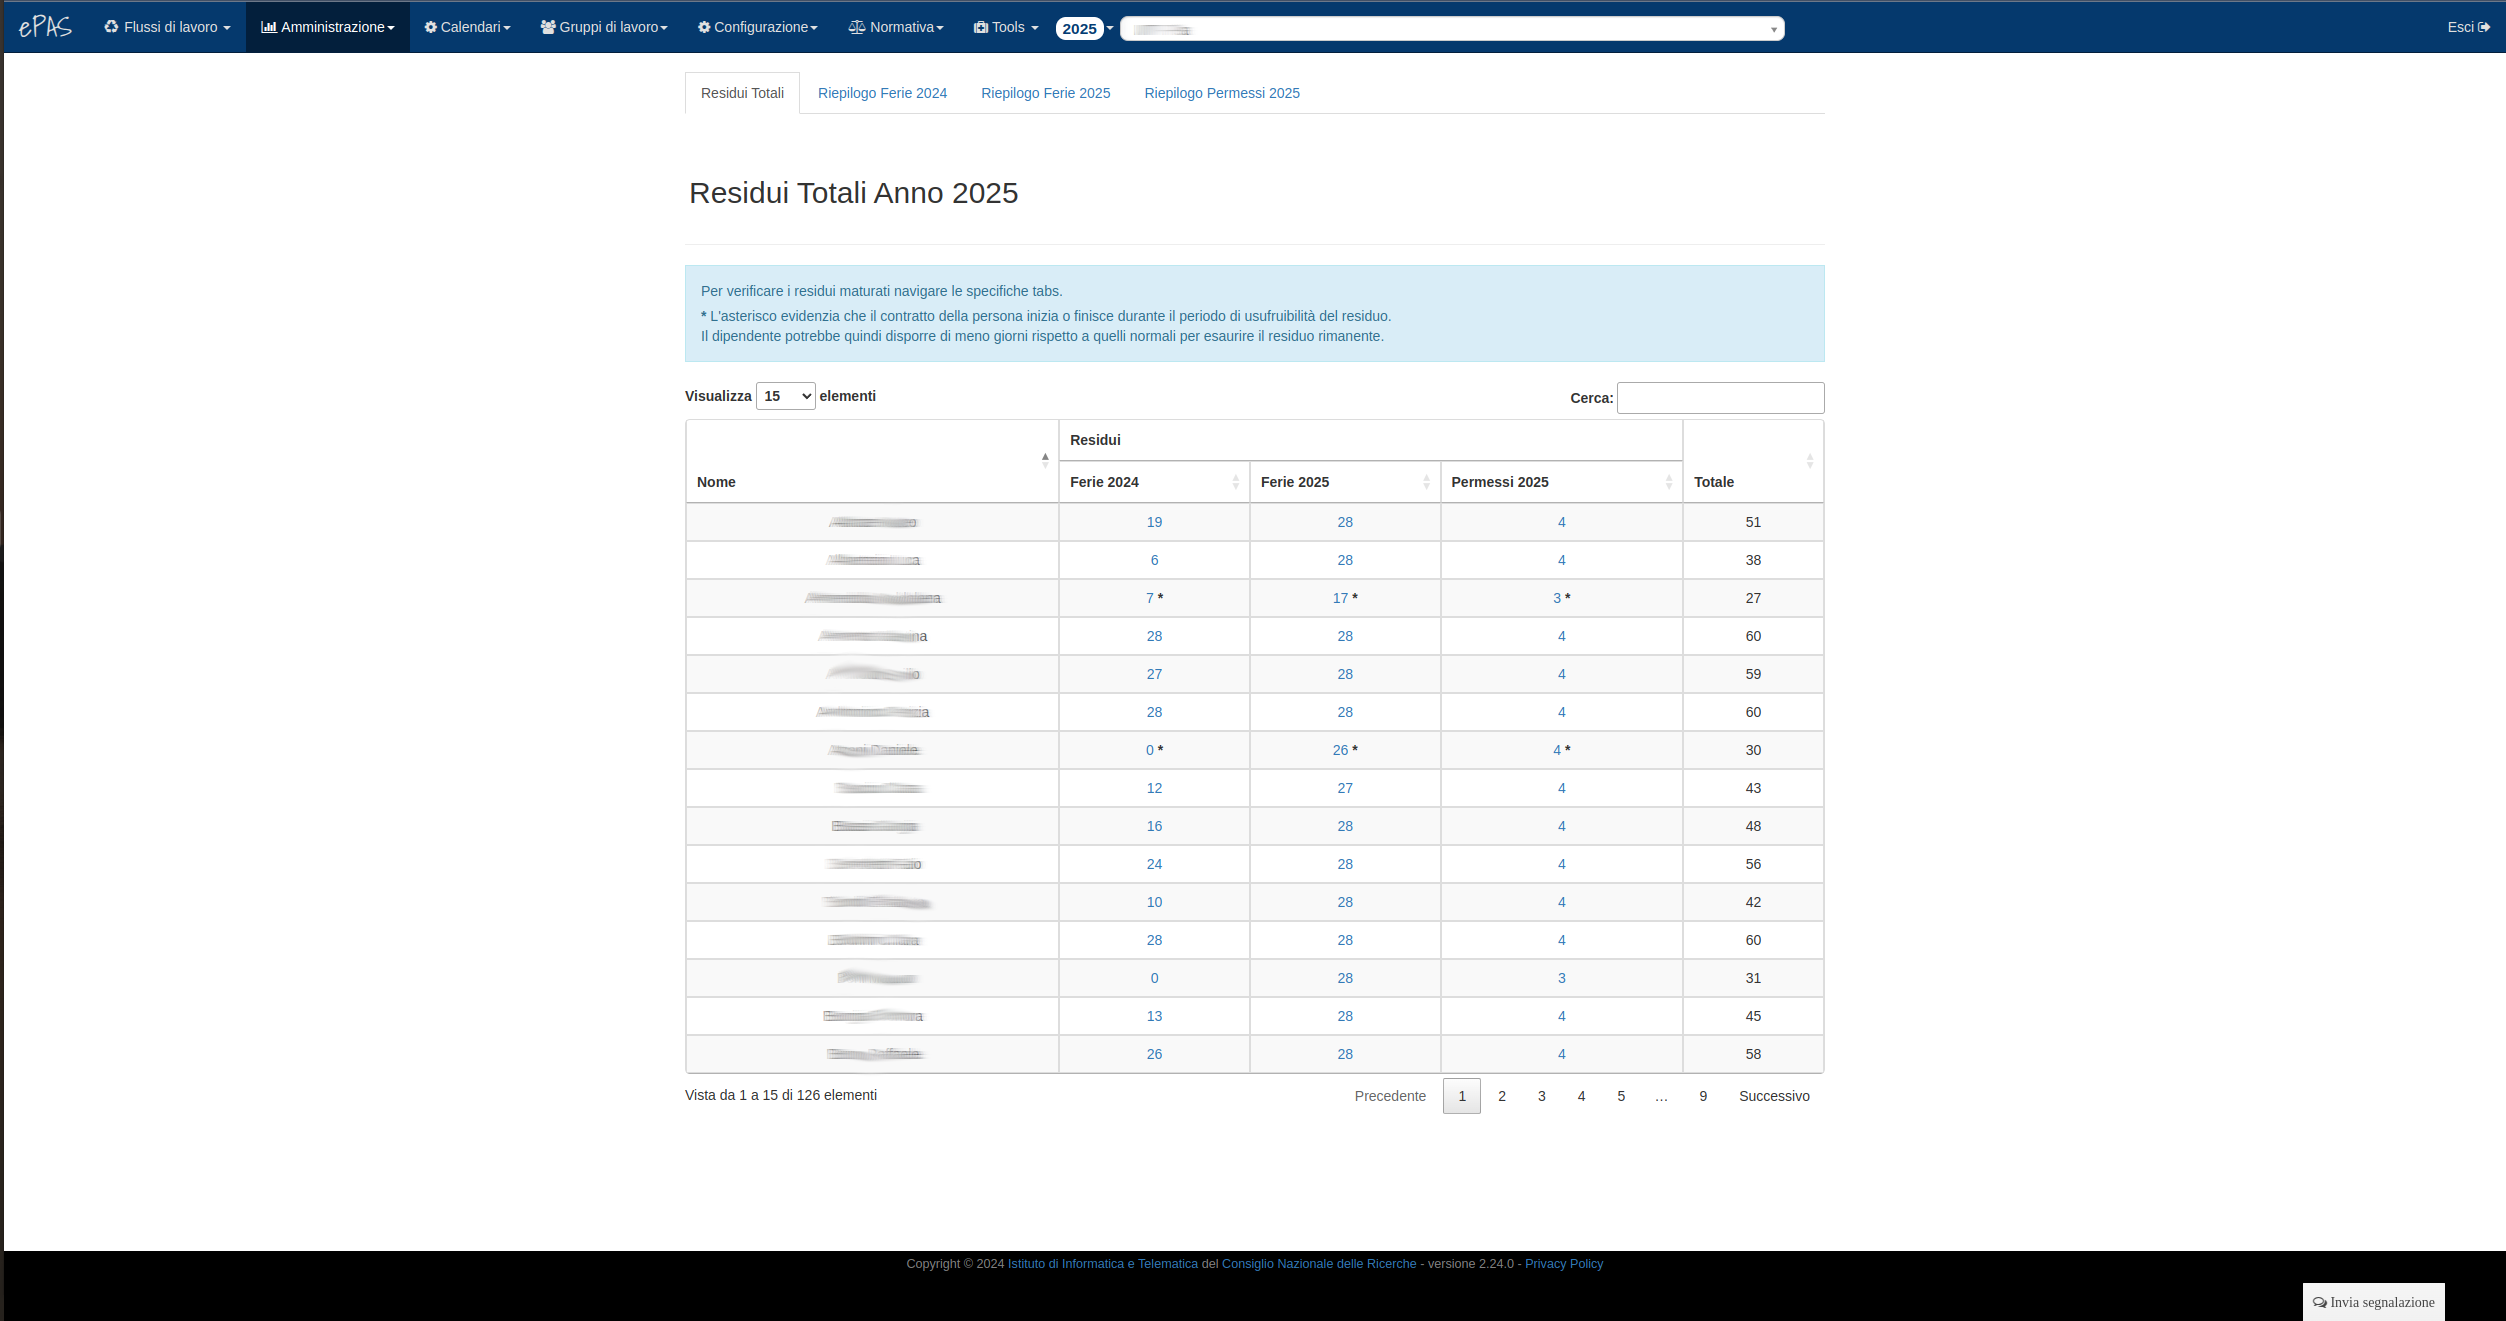Switch to Riepilogo Ferie 2024 tab
The height and width of the screenshot is (1321, 2506).
[x=882, y=93]
